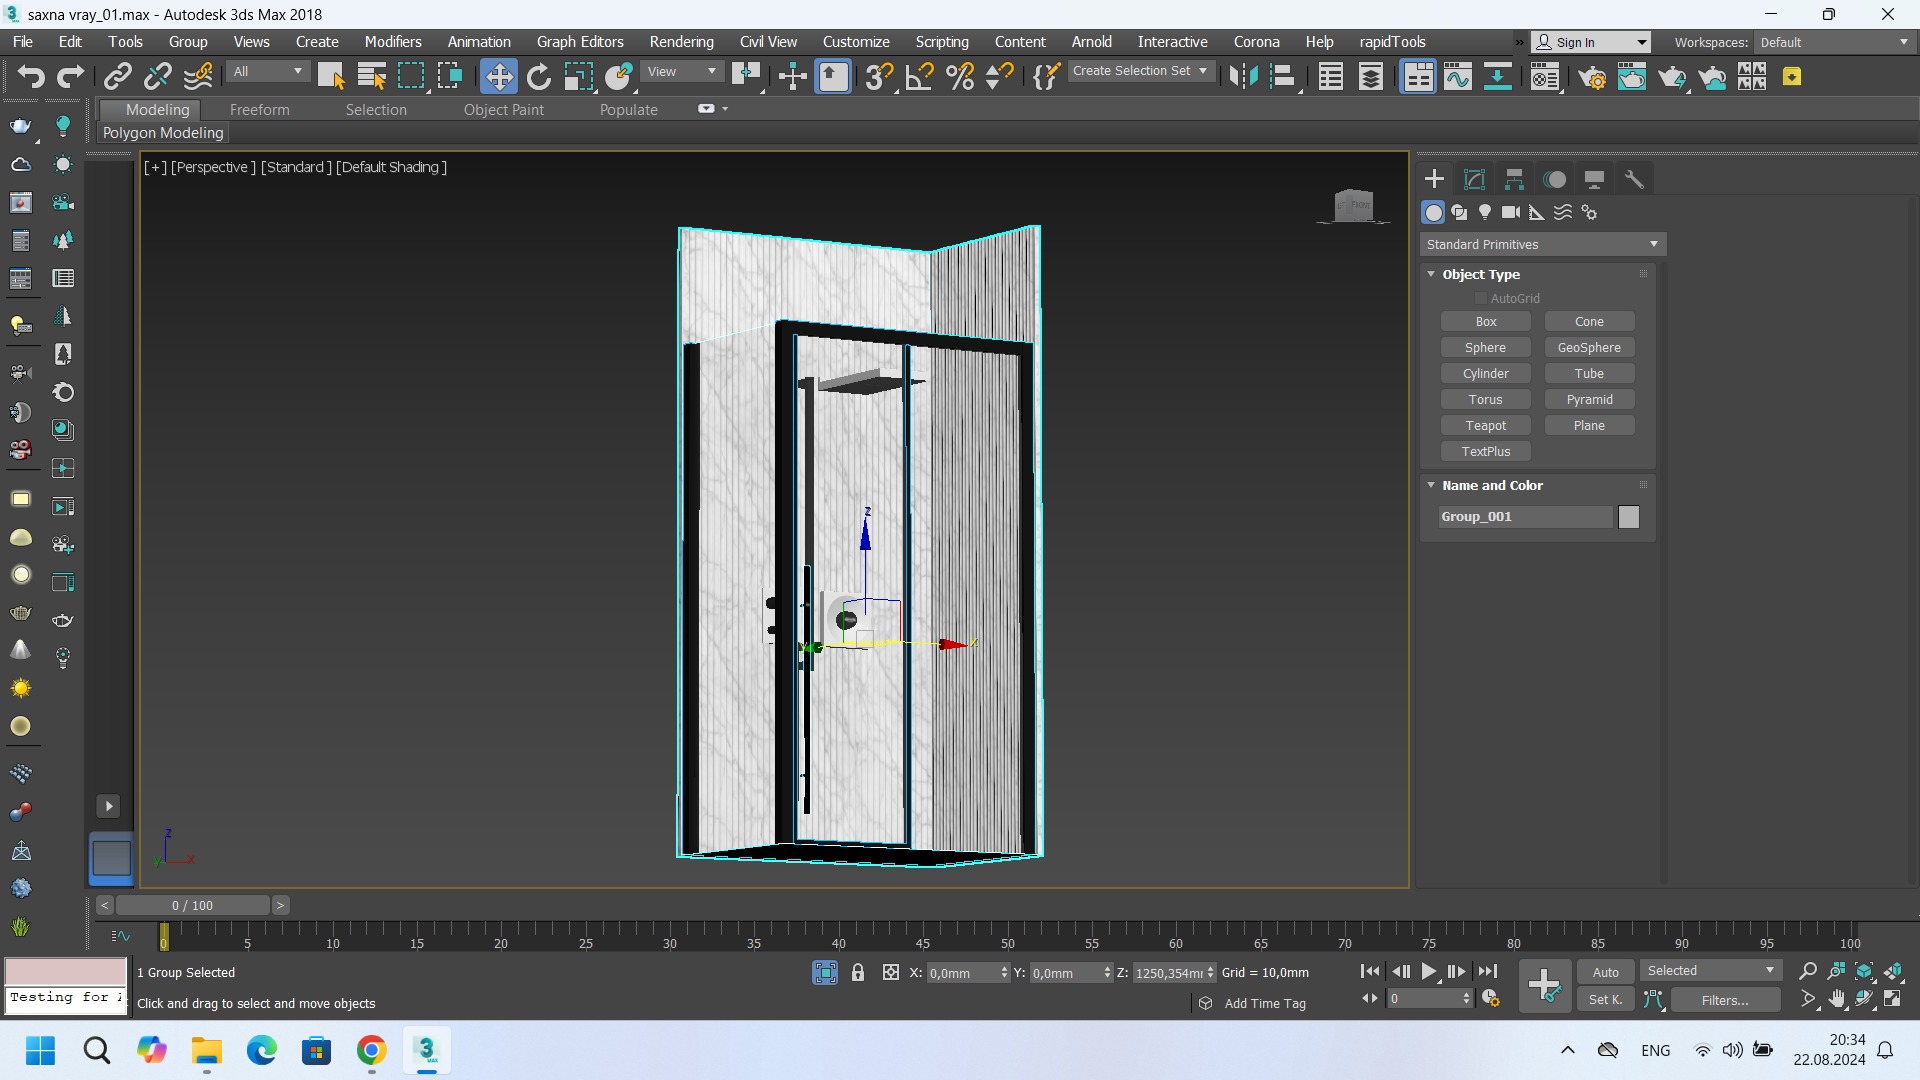Open the selection filter All dropdown
Image resolution: width=1920 pixels, height=1080 pixels.
267,72
